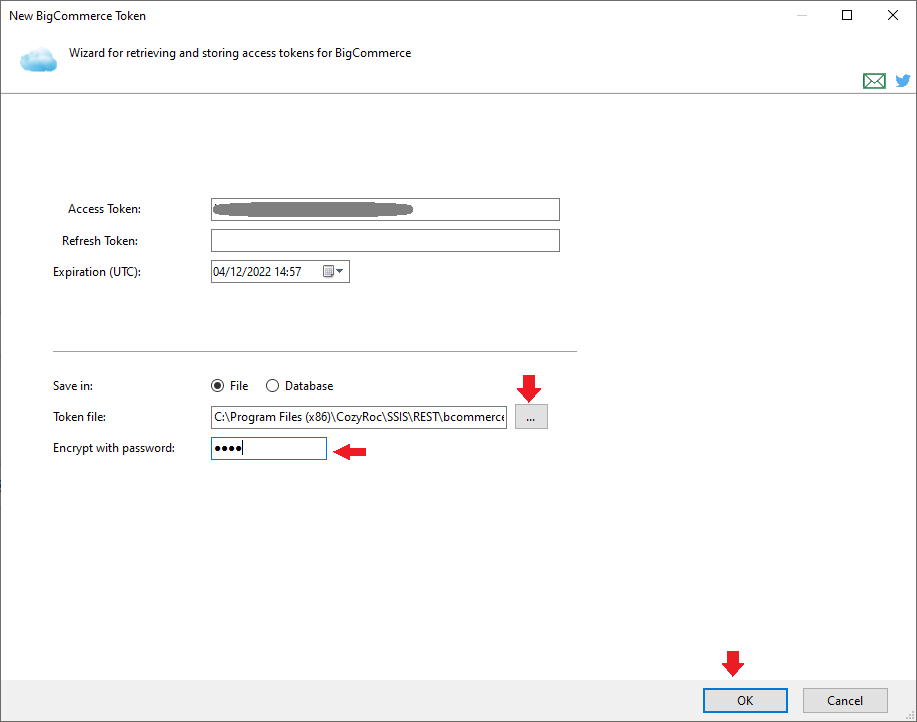Viewport: 917px width, 722px height.
Task: Click the "Save in:" label
Action: 73,386
